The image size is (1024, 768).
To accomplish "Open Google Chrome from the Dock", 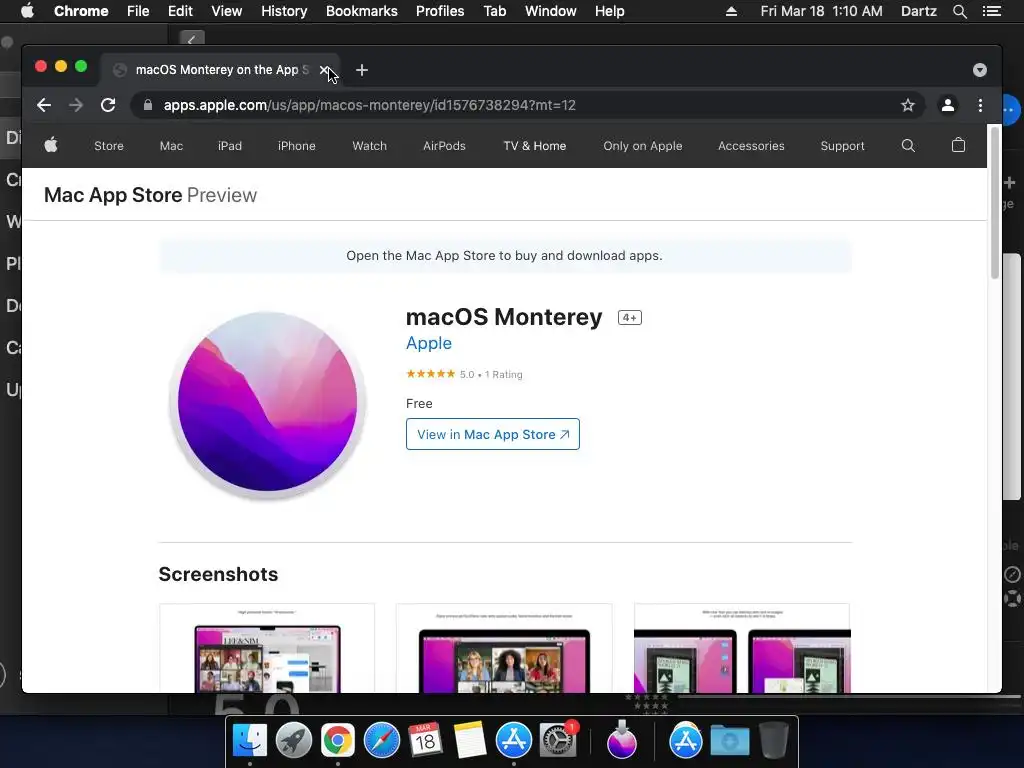I will (338, 741).
